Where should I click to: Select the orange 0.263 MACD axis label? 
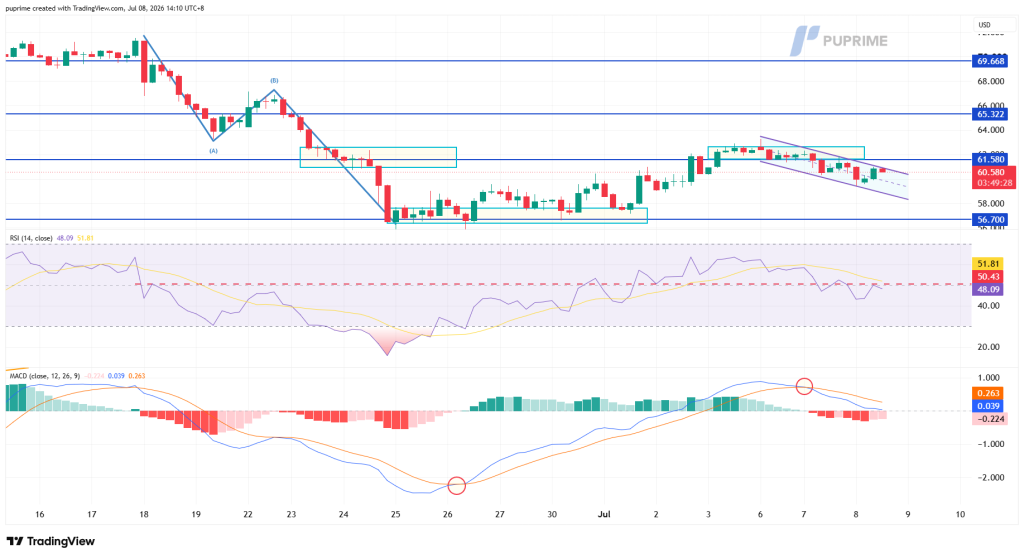(987, 393)
